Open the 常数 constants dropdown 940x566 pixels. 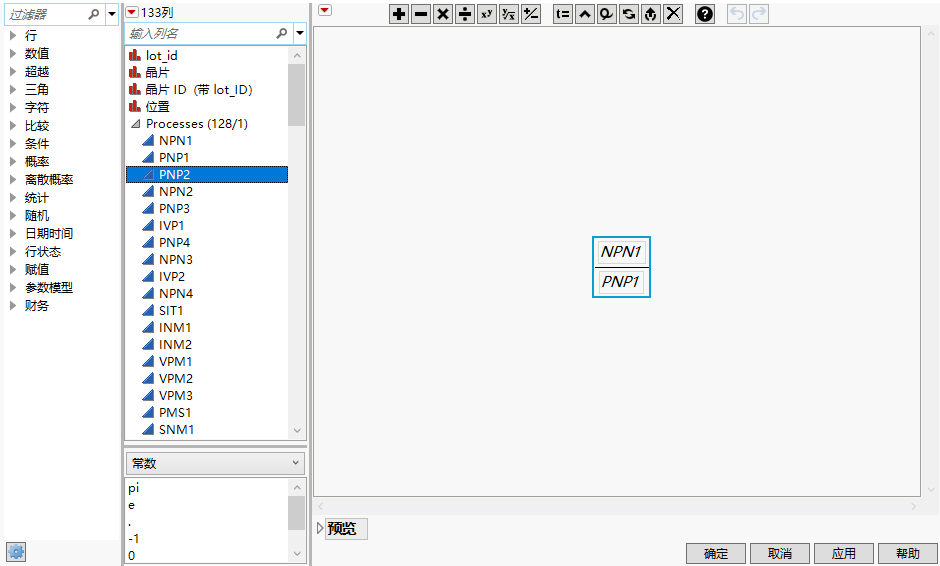pyautogui.click(x=215, y=463)
